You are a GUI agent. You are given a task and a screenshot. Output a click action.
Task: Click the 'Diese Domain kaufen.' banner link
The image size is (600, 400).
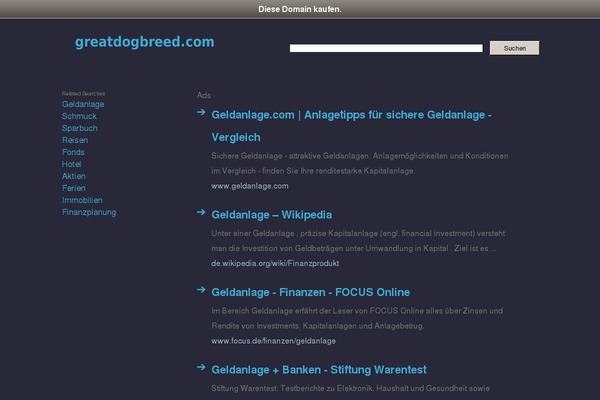point(300,9)
